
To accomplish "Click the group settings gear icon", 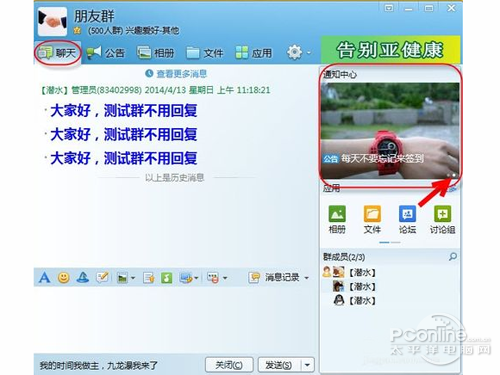I will coord(294,52).
